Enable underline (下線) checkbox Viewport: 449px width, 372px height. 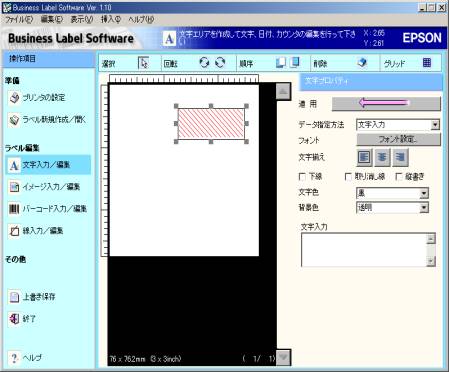pos(302,176)
